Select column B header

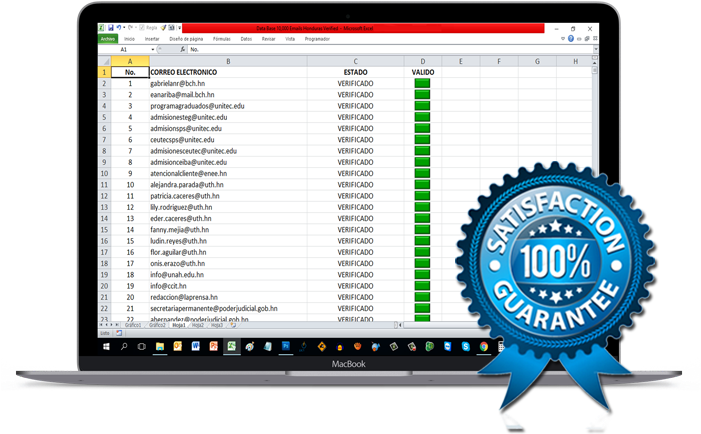pyautogui.click(x=228, y=61)
